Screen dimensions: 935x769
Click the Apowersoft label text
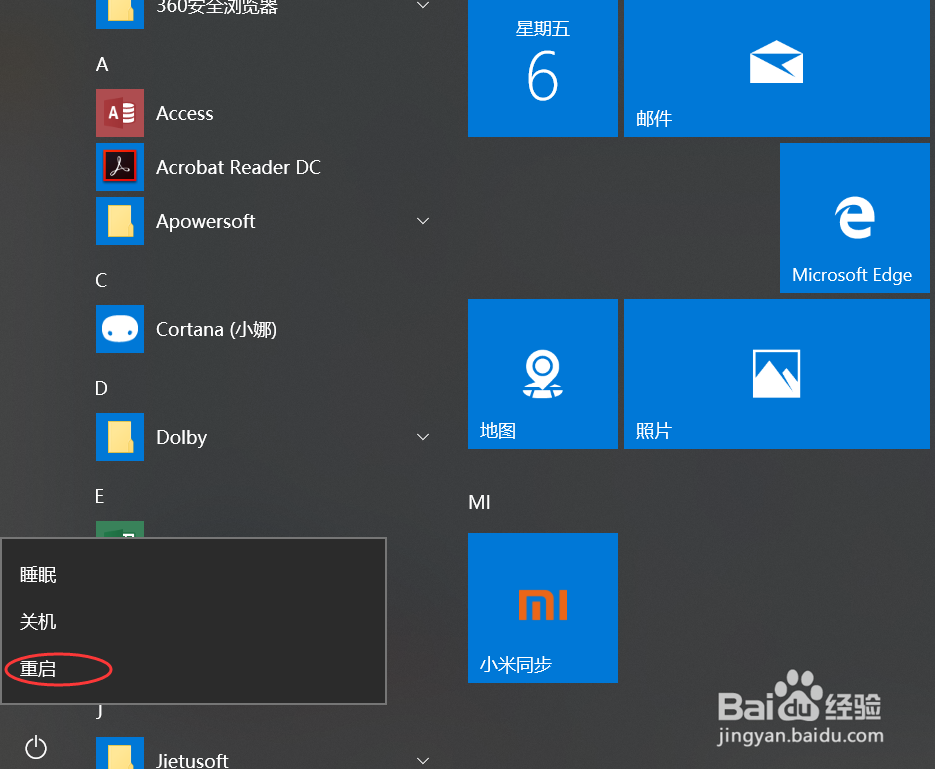(206, 222)
